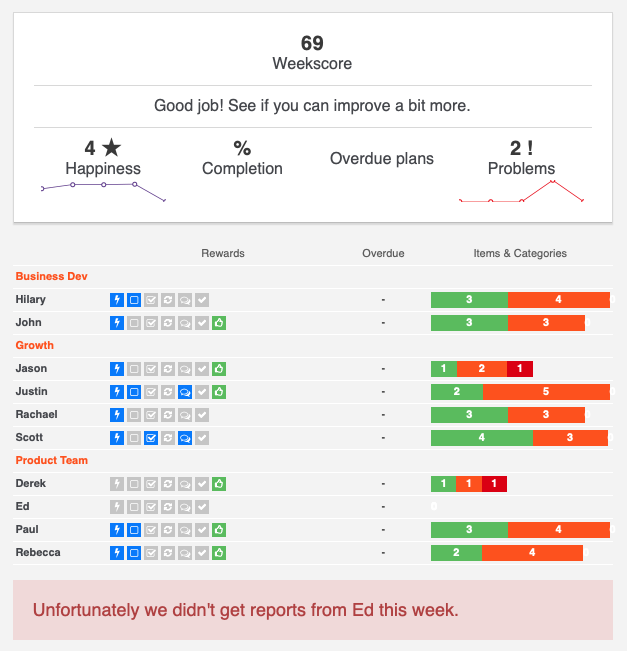Screen dimensions: 627x651
Task: Click the Problems trend sparkline
Action: click(x=521, y=191)
